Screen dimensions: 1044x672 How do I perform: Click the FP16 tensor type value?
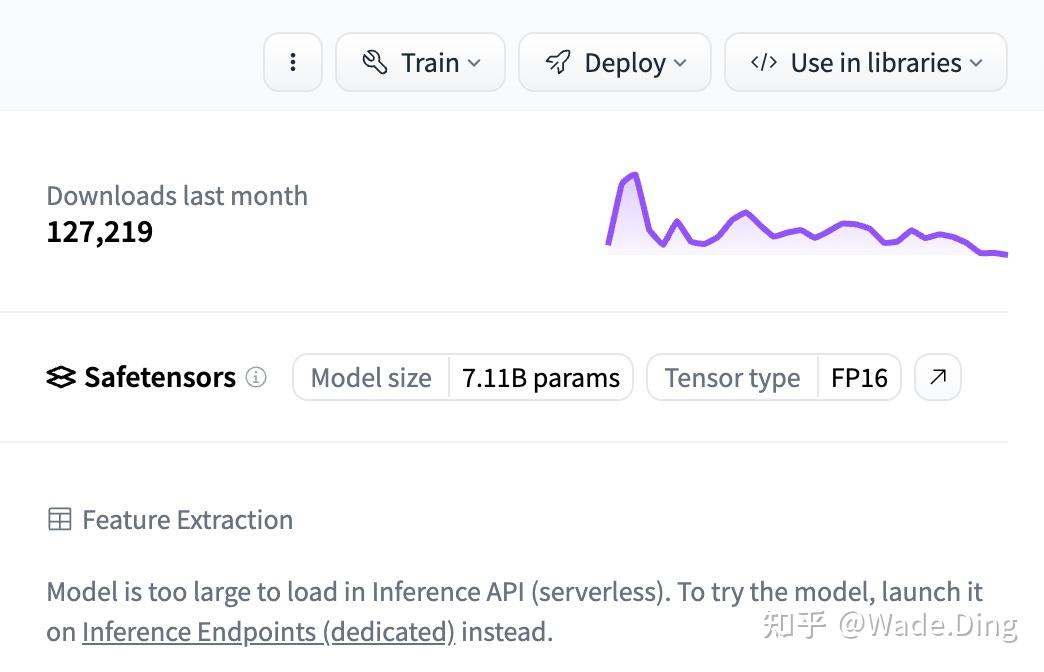(859, 378)
